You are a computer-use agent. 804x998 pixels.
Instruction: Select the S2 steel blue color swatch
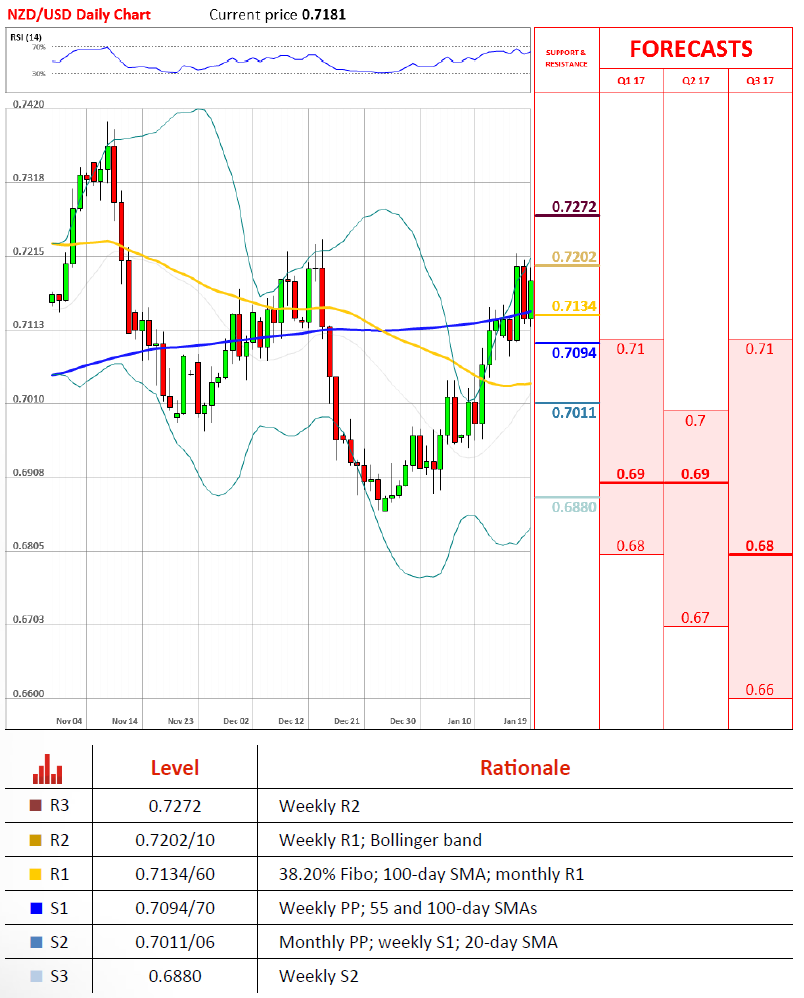tap(36, 942)
